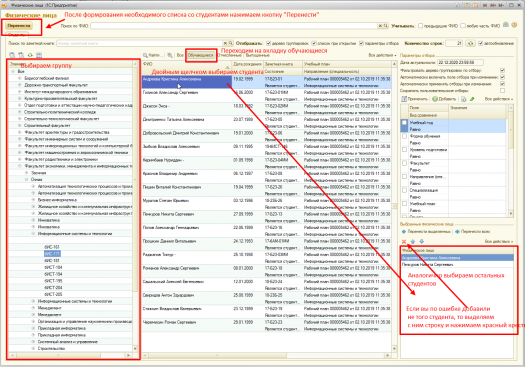This screenshot has width=525, height=367.
Task: Focus the Поиск по ФИО search field
Action: 234,26
